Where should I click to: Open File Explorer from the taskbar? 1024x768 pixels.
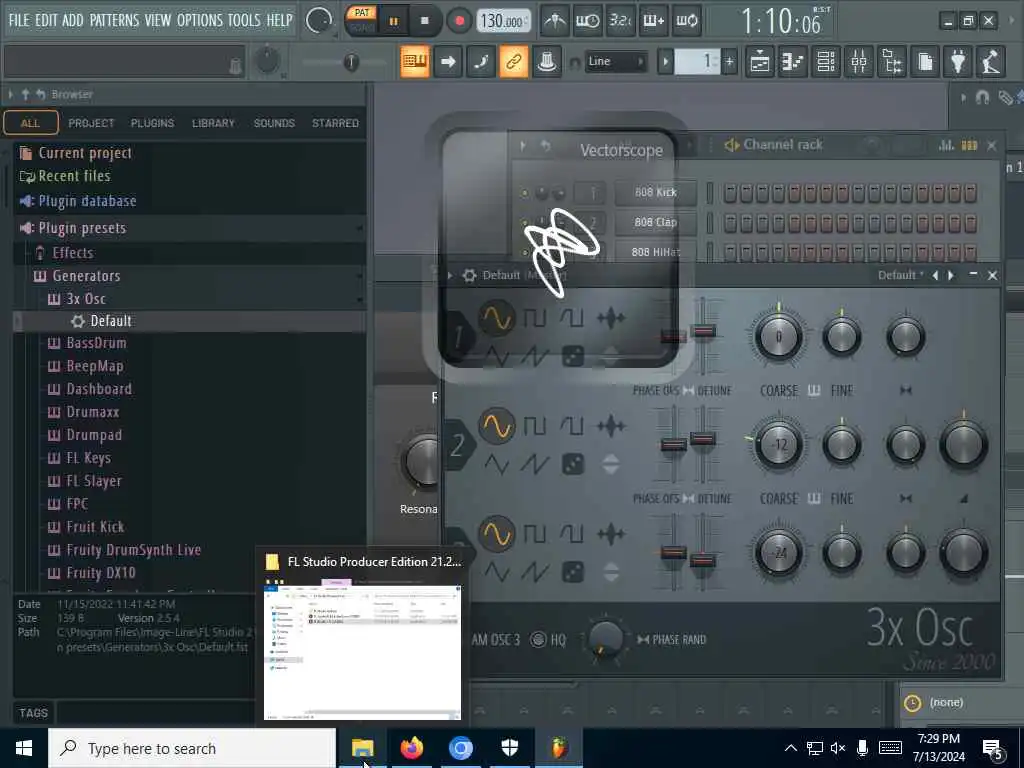click(x=362, y=748)
